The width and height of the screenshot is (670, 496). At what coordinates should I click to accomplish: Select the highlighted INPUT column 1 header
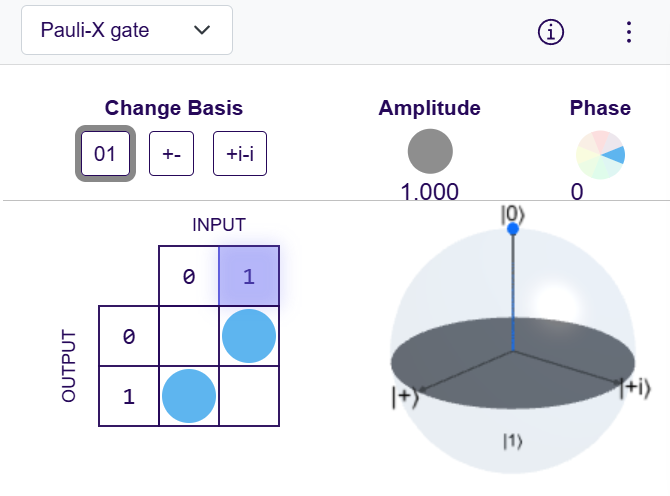pyautogui.click(x=249, y=276)
